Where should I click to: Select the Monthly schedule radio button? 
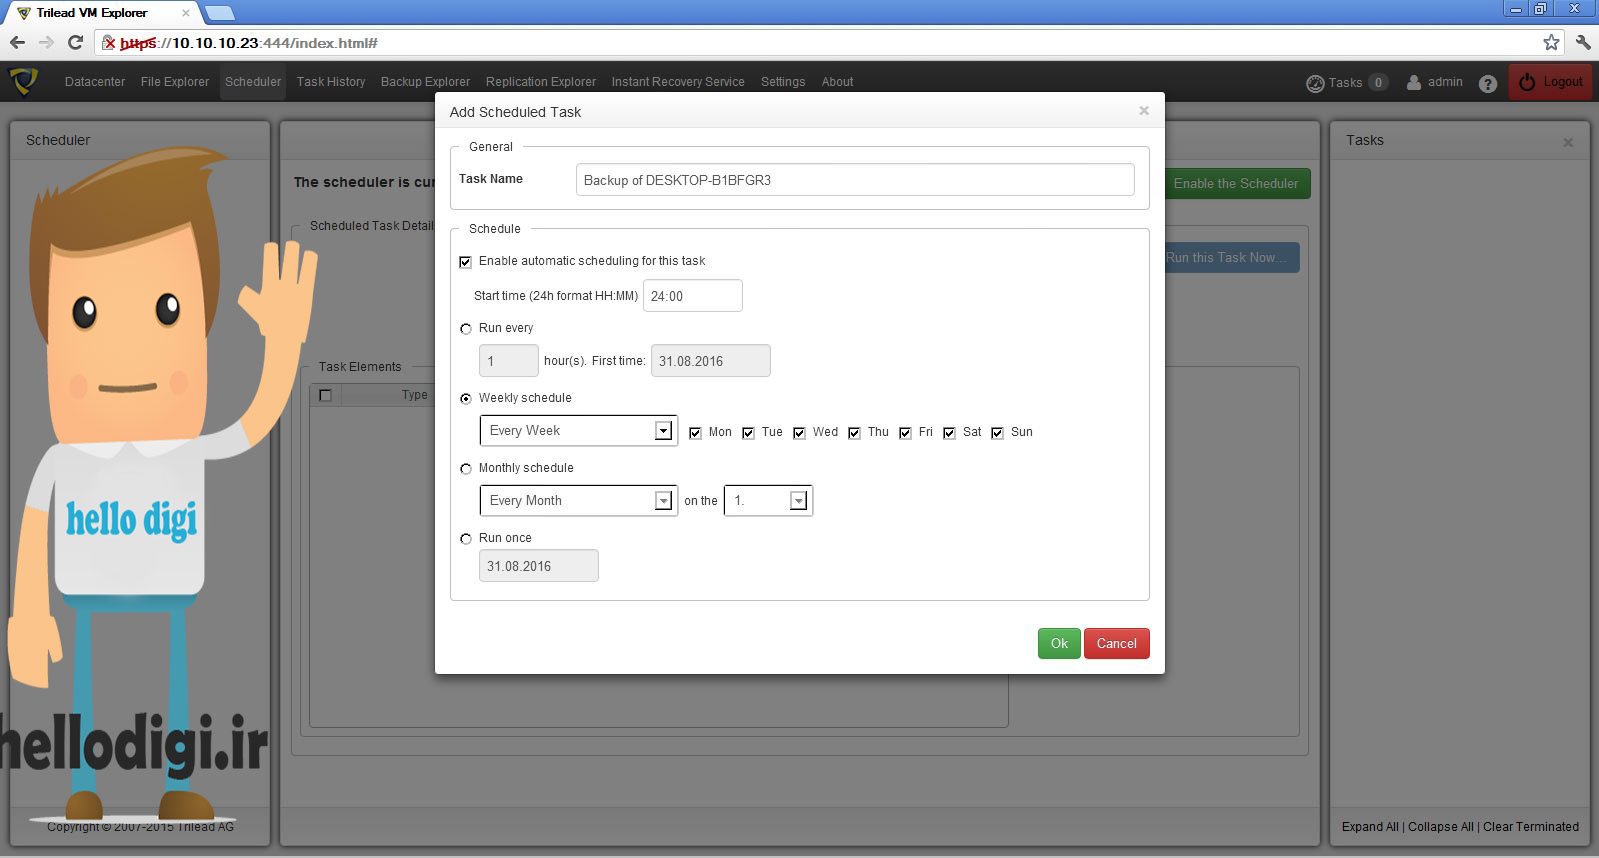(466, 469)
